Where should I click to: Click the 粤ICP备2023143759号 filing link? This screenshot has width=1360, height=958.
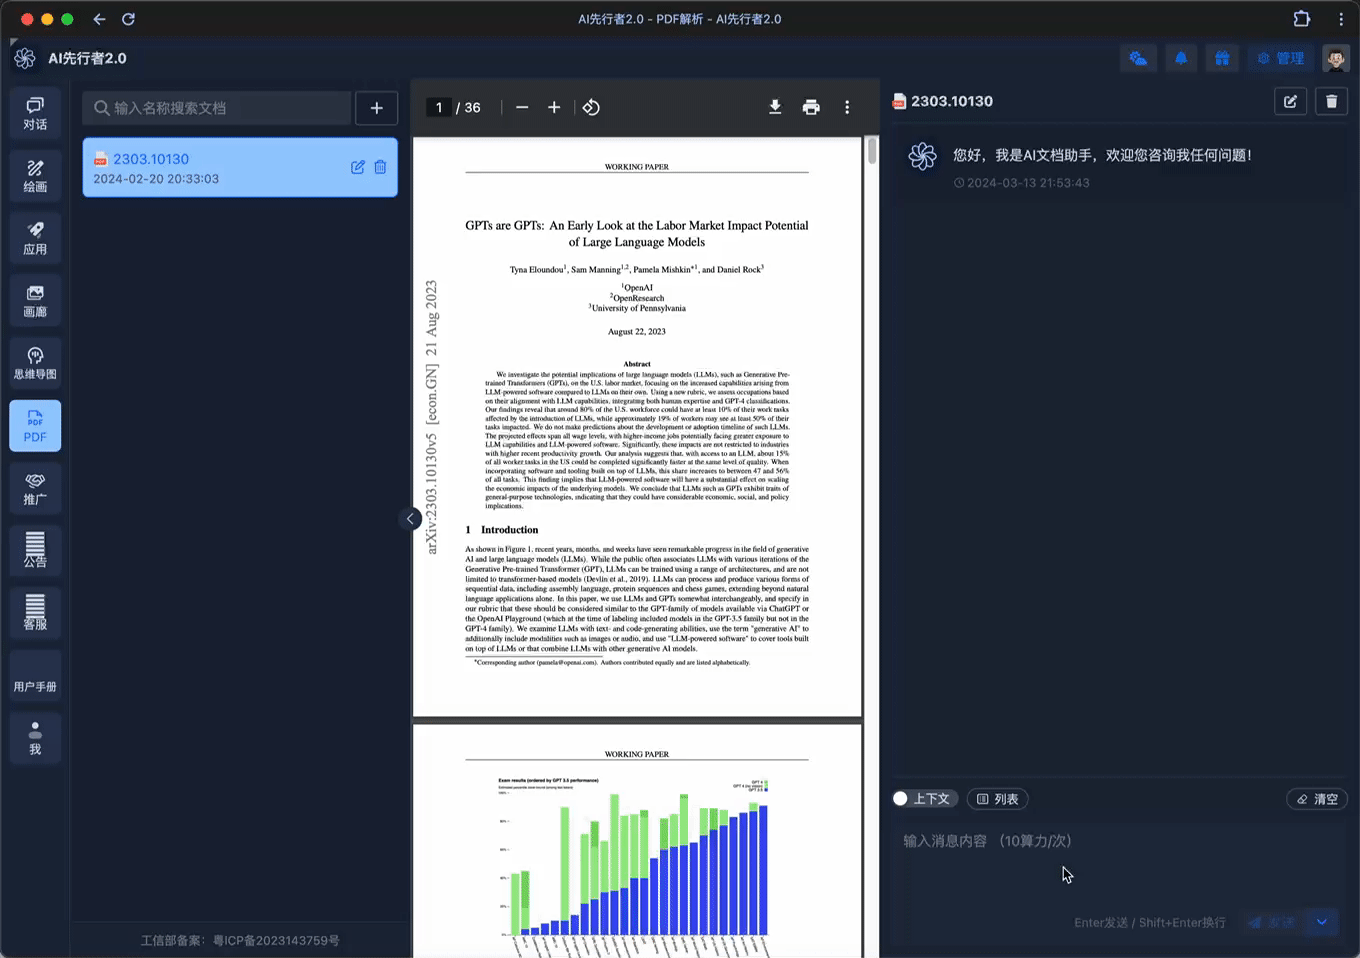pos(276,940)
